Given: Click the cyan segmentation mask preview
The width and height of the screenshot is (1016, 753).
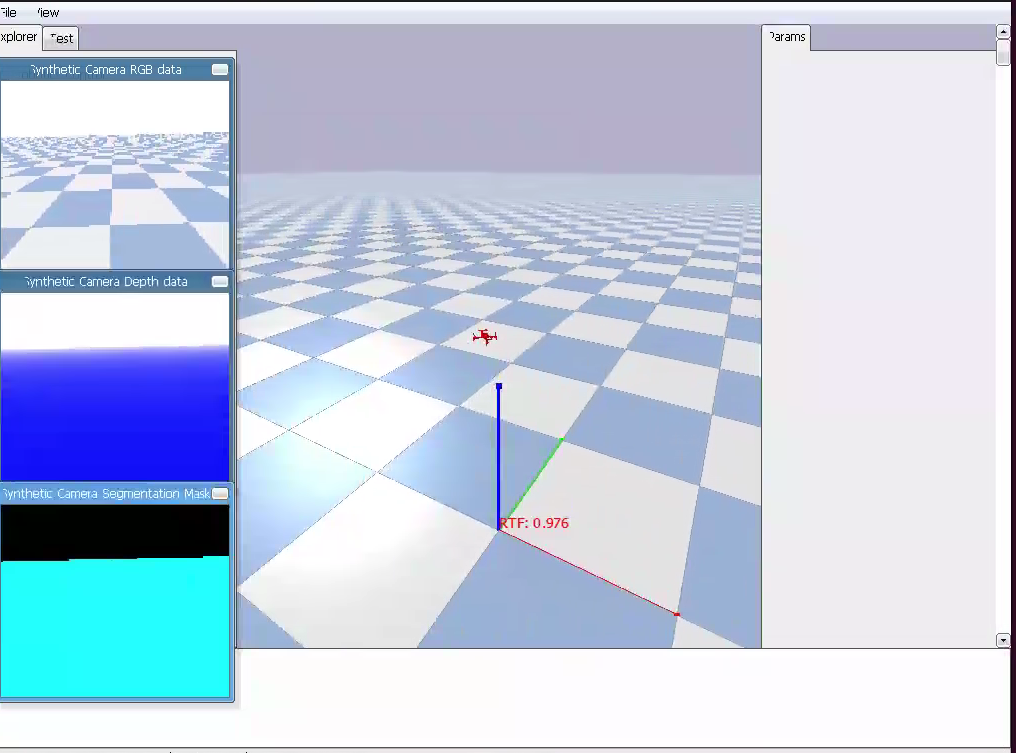Looking at the screenshot, I should pos(115,625).
